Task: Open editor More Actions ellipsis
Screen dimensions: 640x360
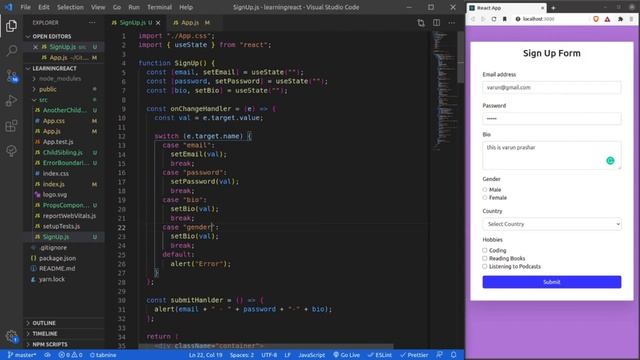Action: click(451, 23)
